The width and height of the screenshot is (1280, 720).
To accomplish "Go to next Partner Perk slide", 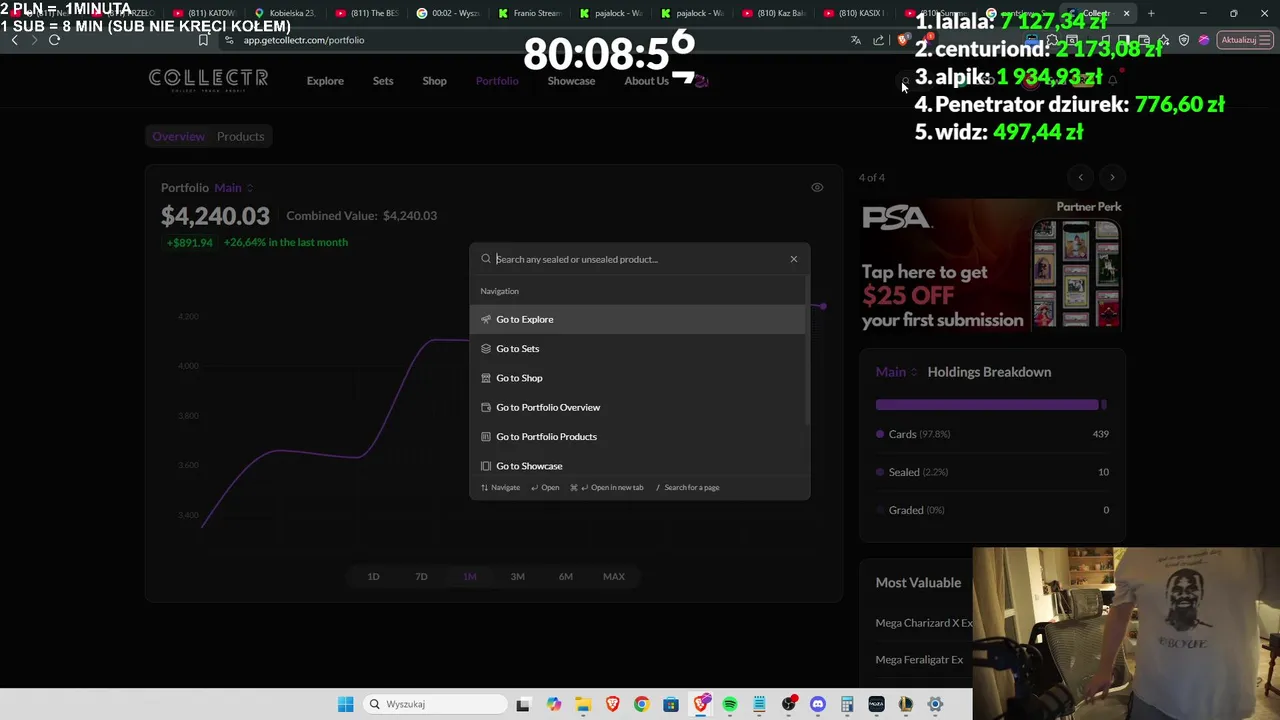I will coord(1112,177).
